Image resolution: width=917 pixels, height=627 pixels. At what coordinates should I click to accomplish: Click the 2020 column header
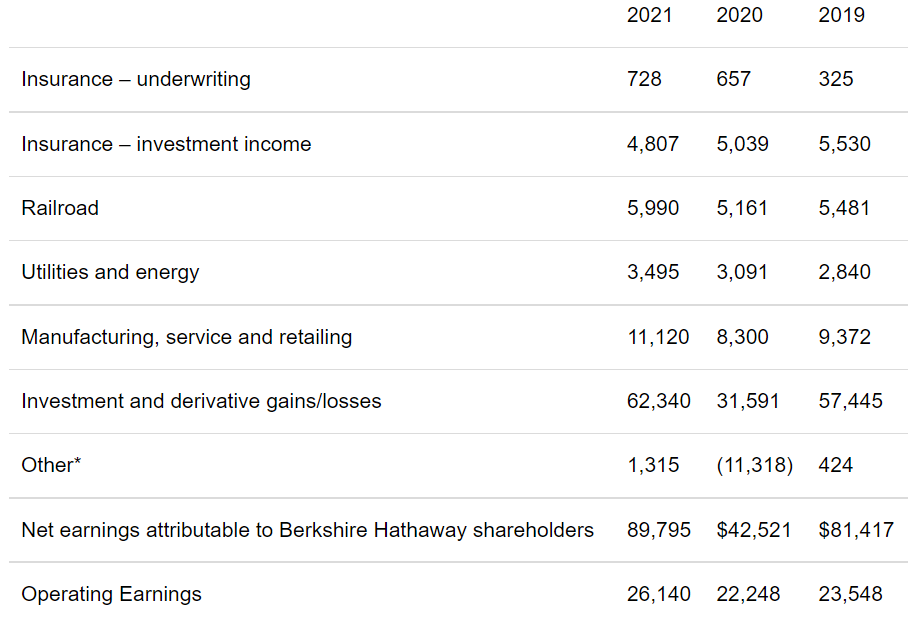coord(739,15)
